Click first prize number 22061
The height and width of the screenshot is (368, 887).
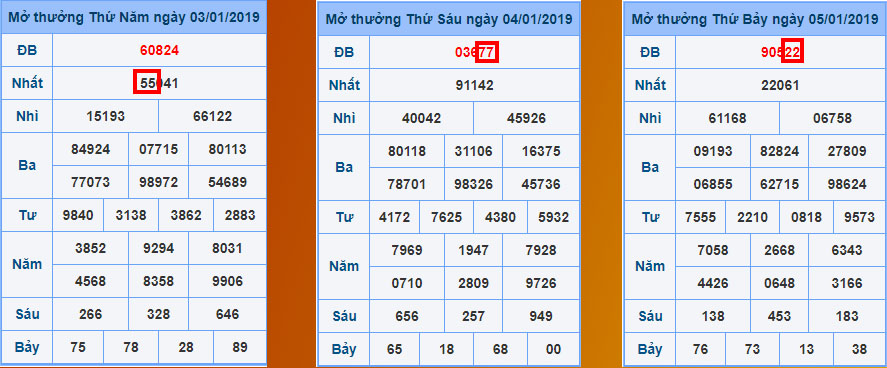780,85
